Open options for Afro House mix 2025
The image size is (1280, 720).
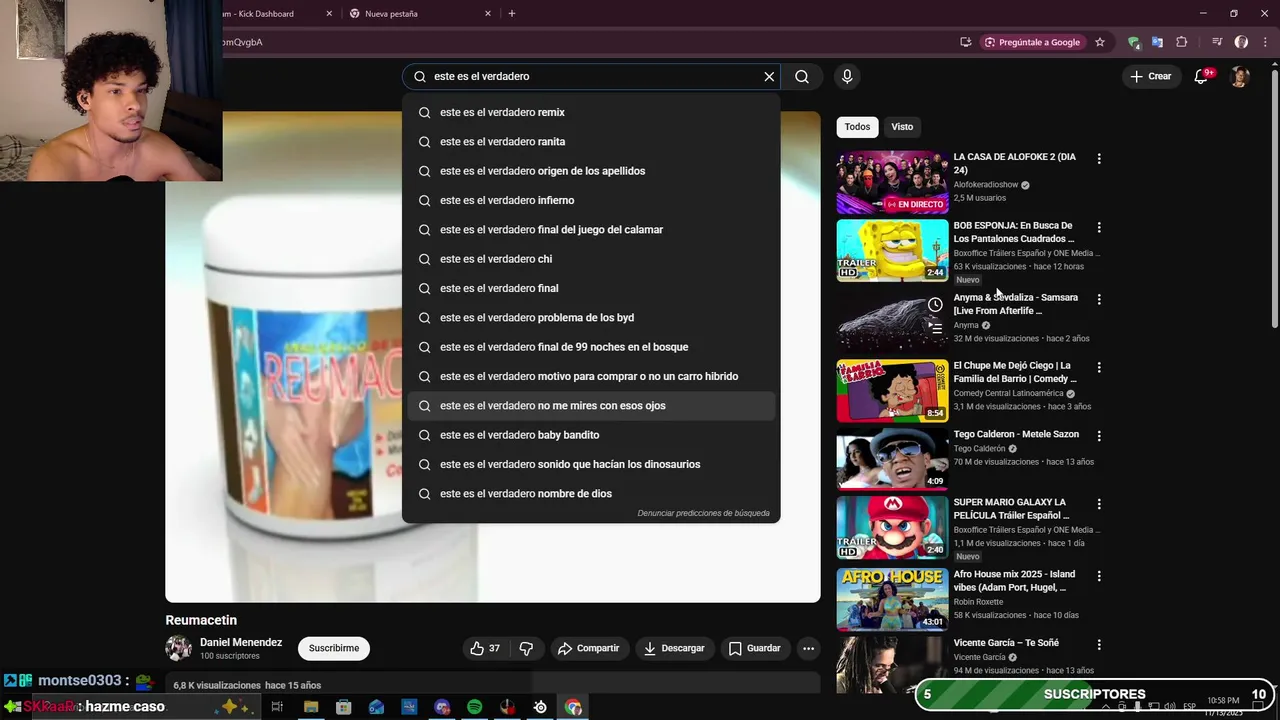[1099, 576]
